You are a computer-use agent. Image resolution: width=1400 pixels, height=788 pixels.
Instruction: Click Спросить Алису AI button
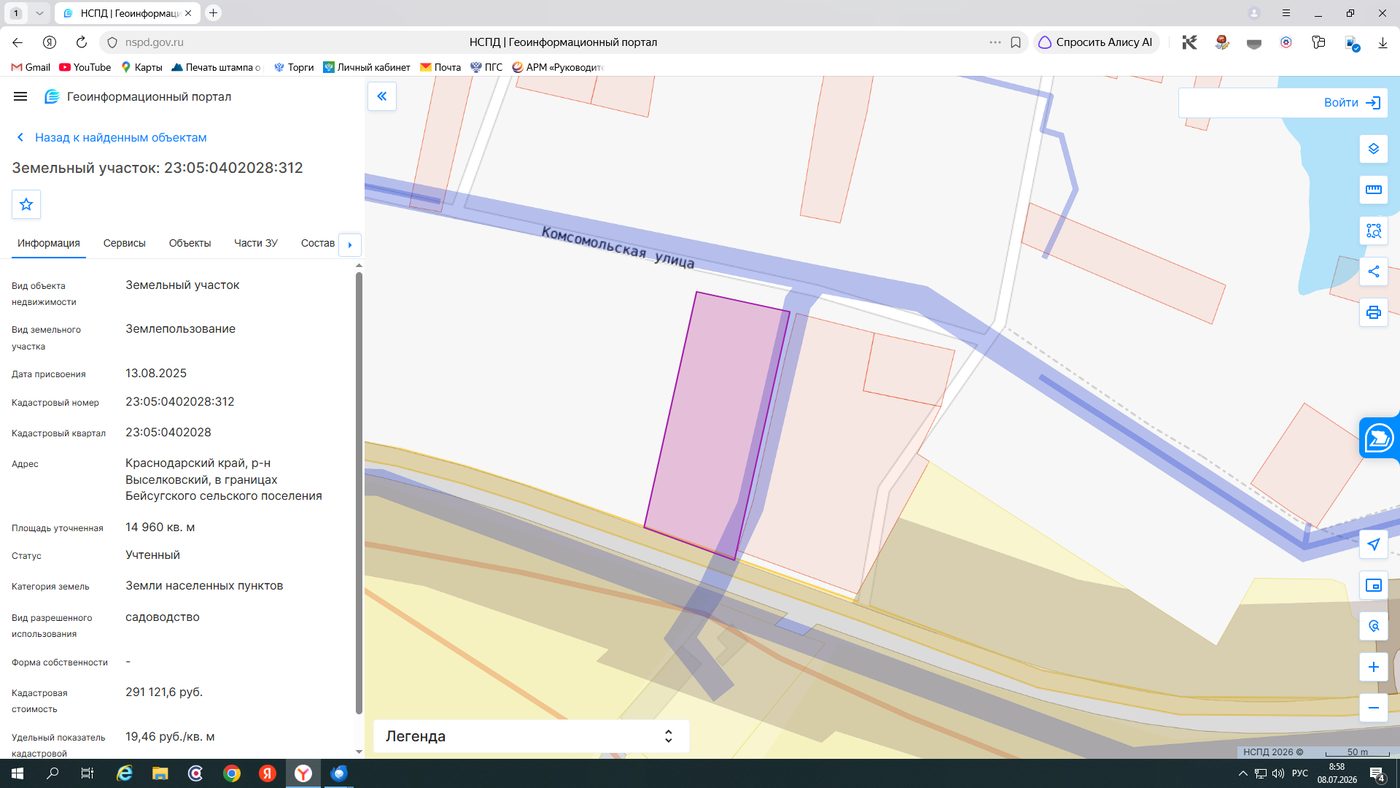pyautogui.click(x=1096, y=43)
